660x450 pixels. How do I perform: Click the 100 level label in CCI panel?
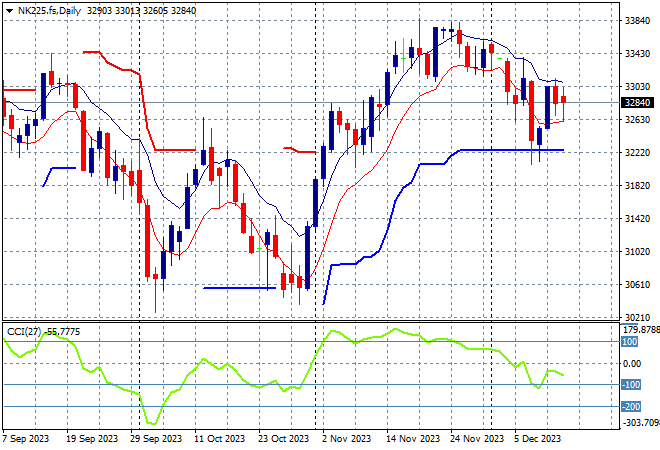(x=630, y=342)
